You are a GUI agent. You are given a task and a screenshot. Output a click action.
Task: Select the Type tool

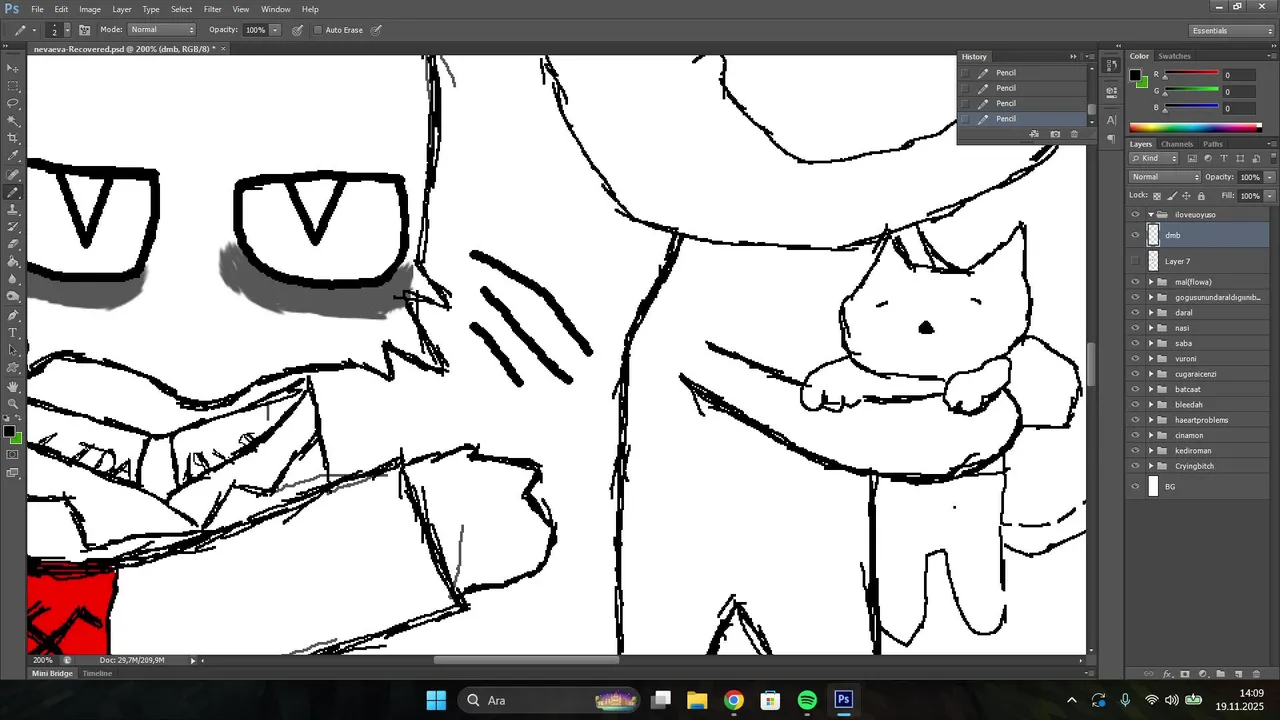tap(13, 332)
